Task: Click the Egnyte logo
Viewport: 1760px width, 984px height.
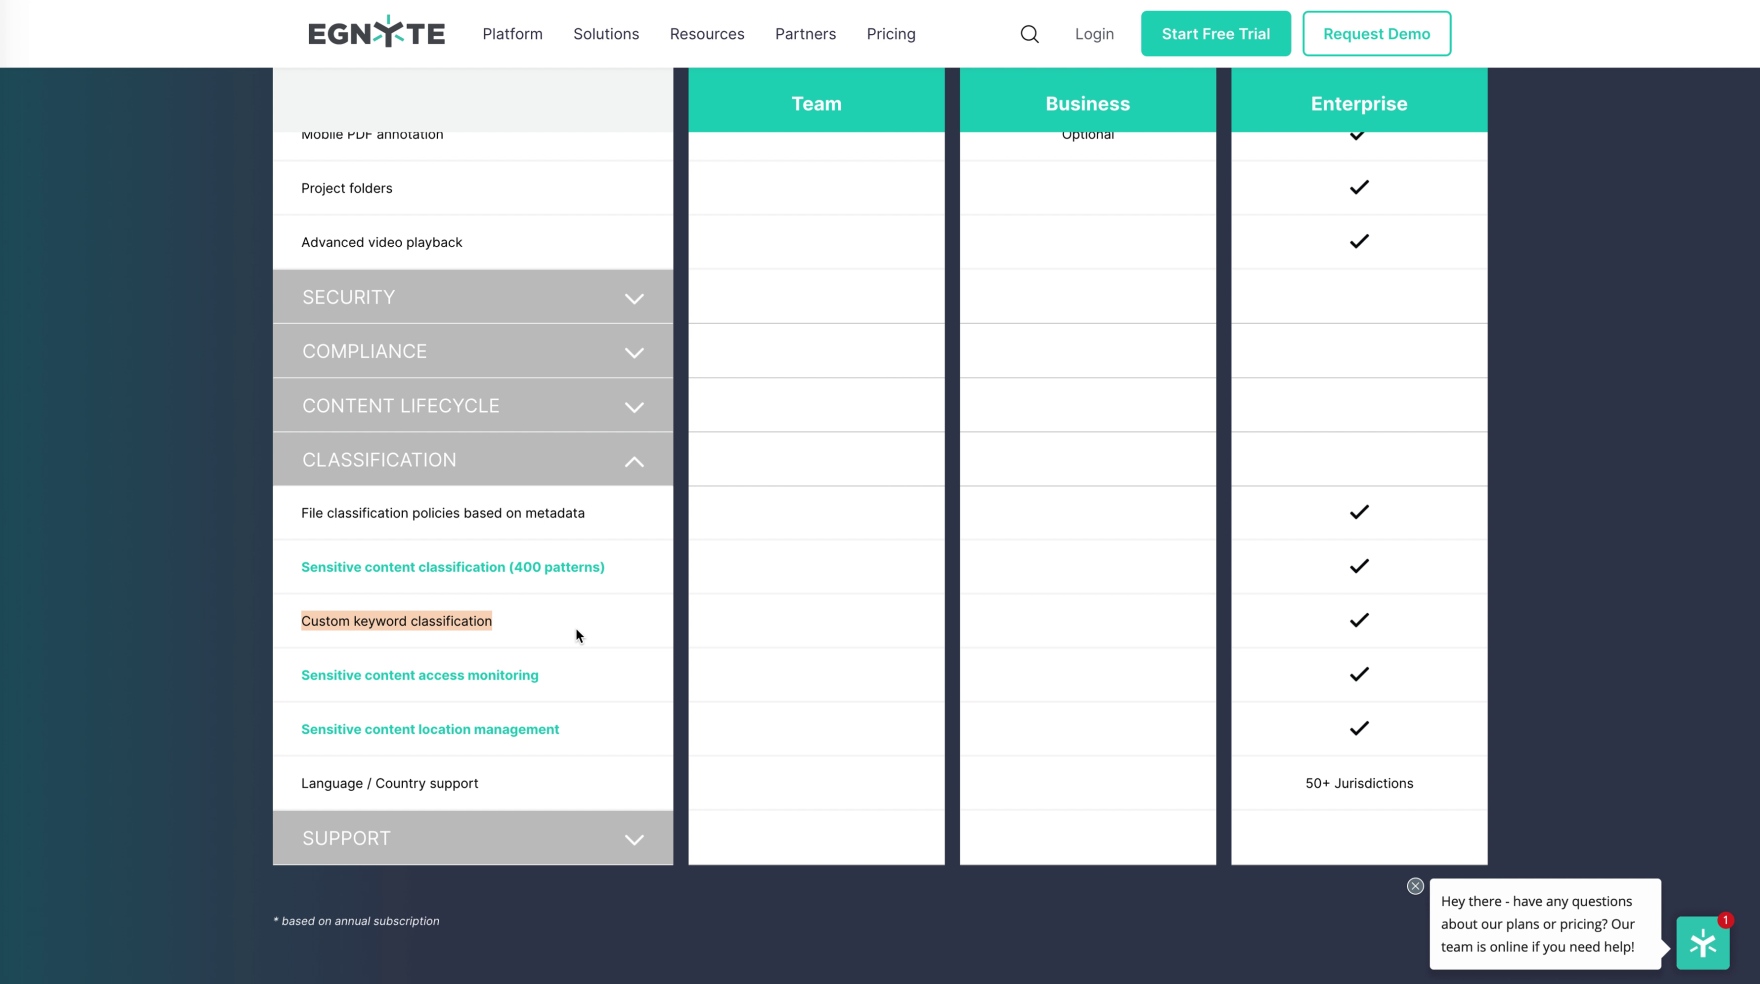Action: [376, 33]
